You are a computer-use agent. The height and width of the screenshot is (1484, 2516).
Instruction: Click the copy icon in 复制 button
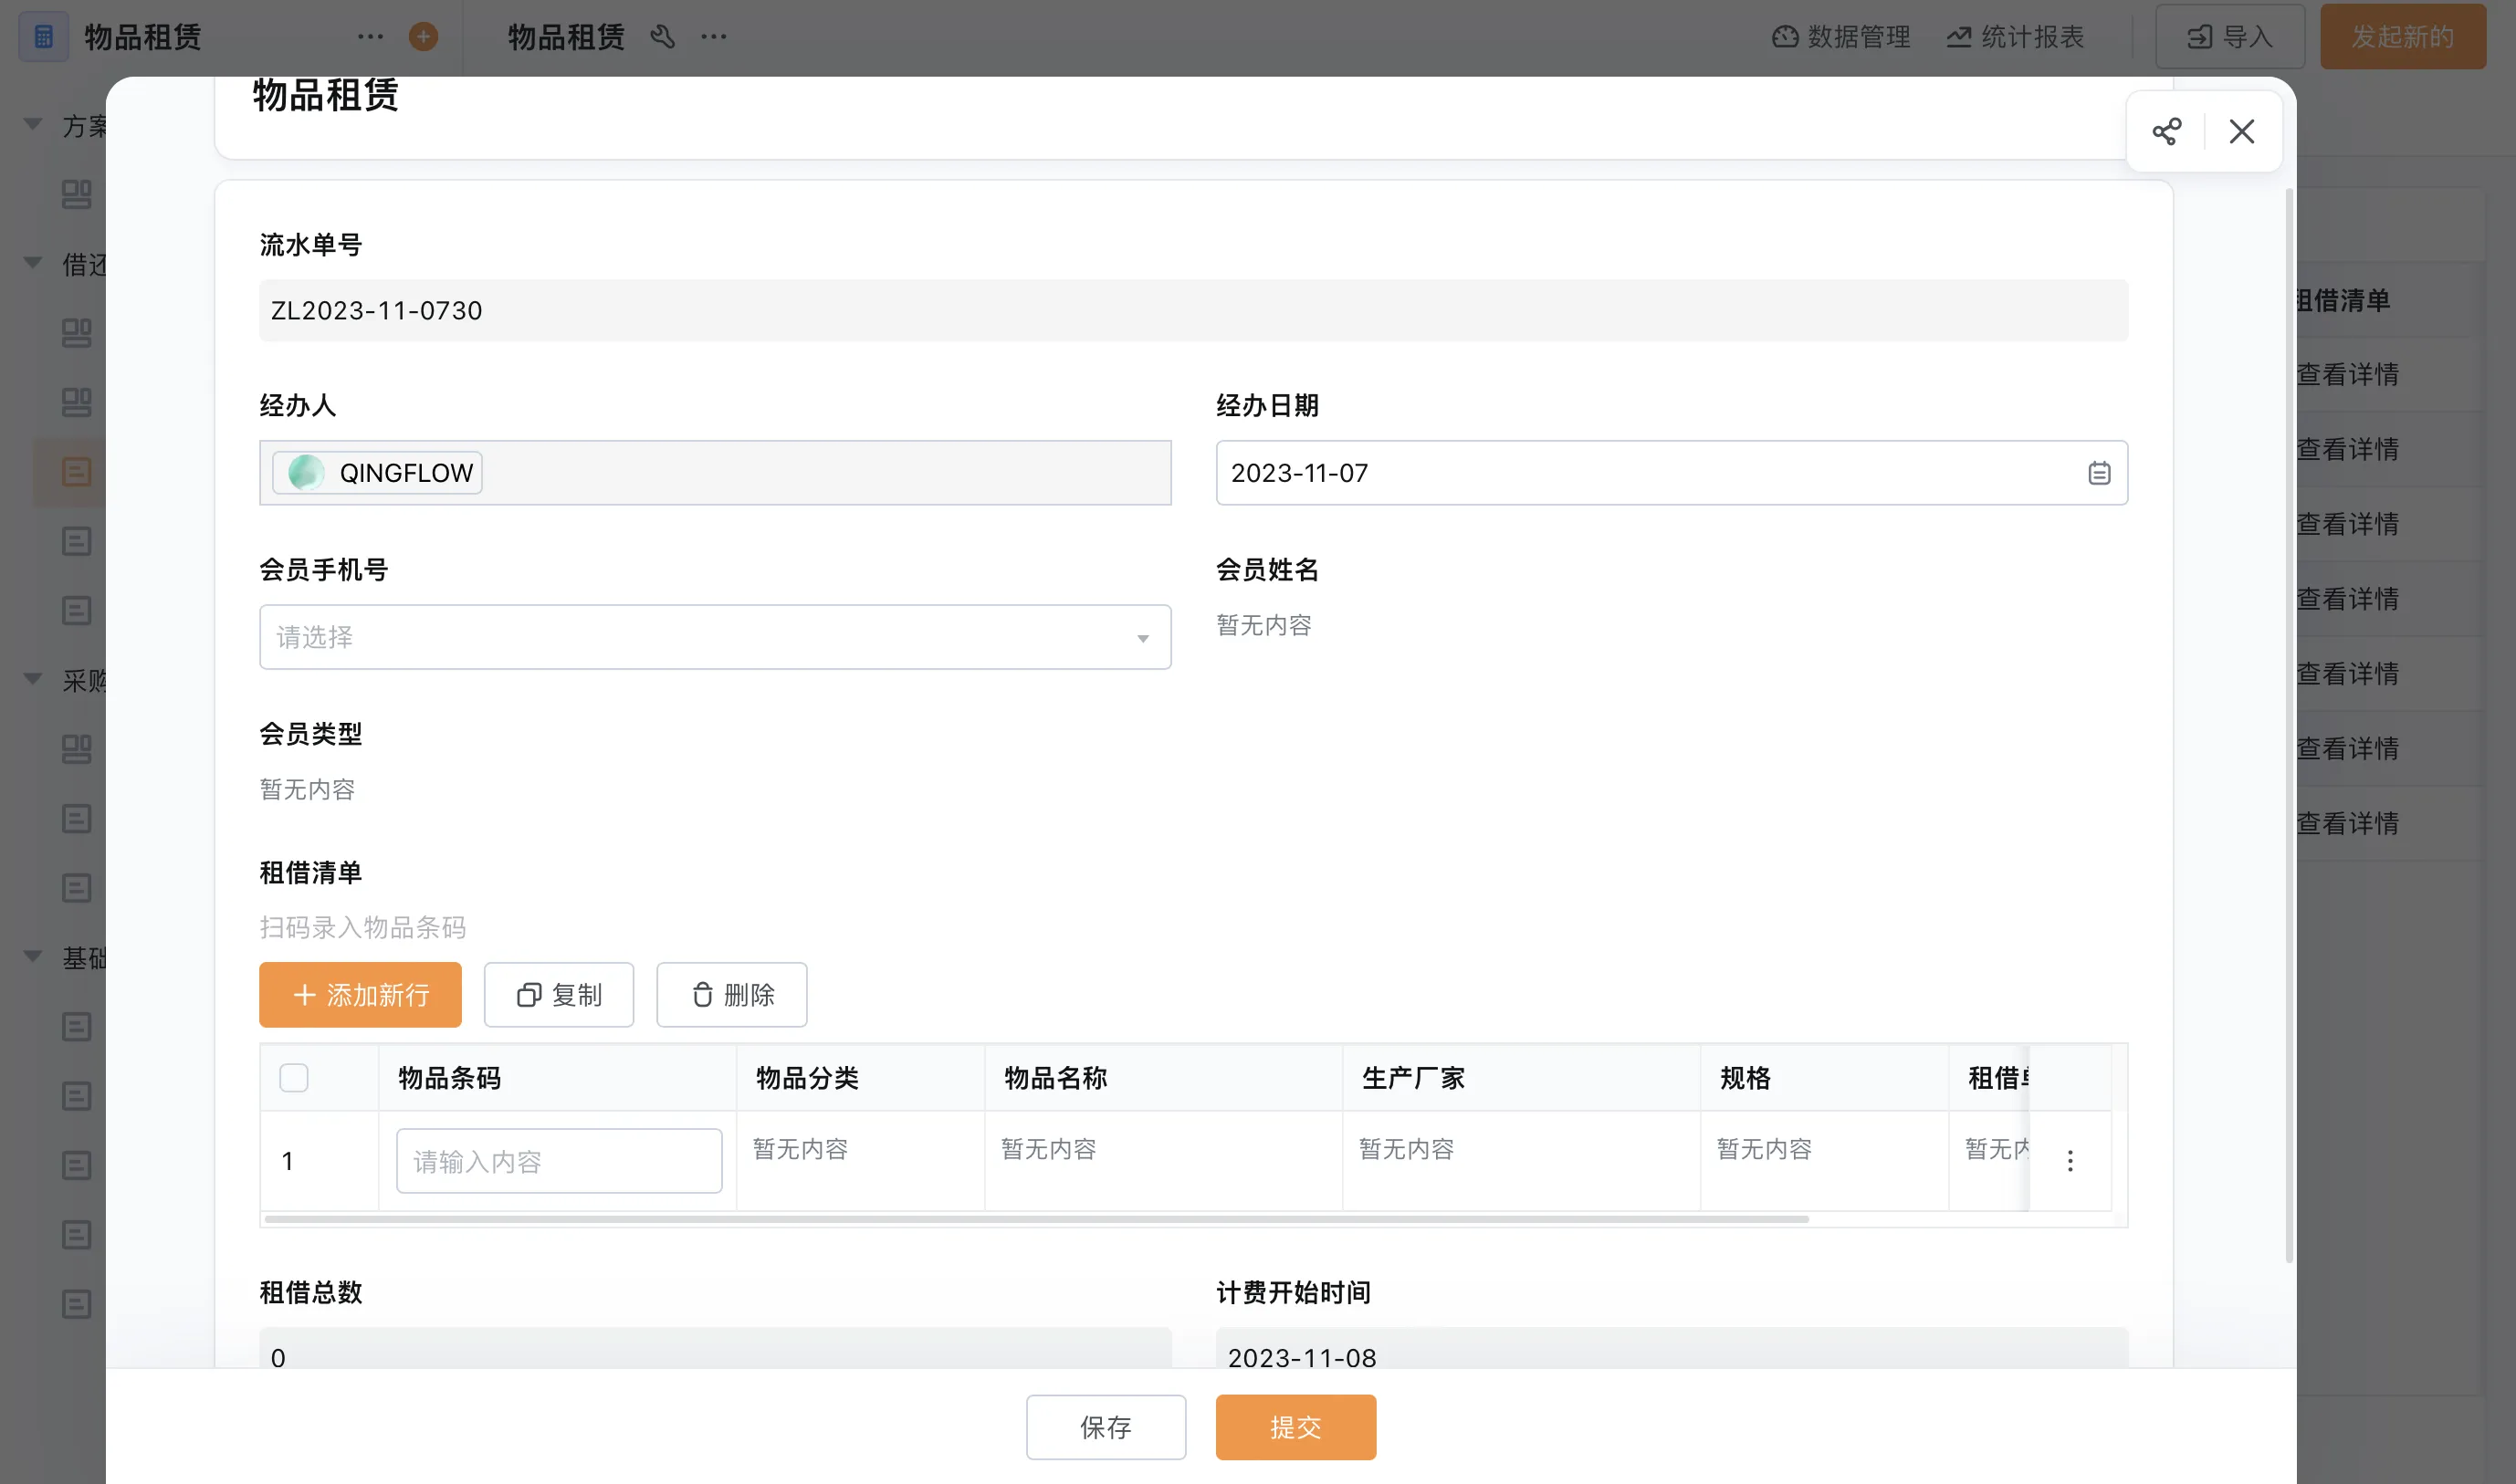528,995
